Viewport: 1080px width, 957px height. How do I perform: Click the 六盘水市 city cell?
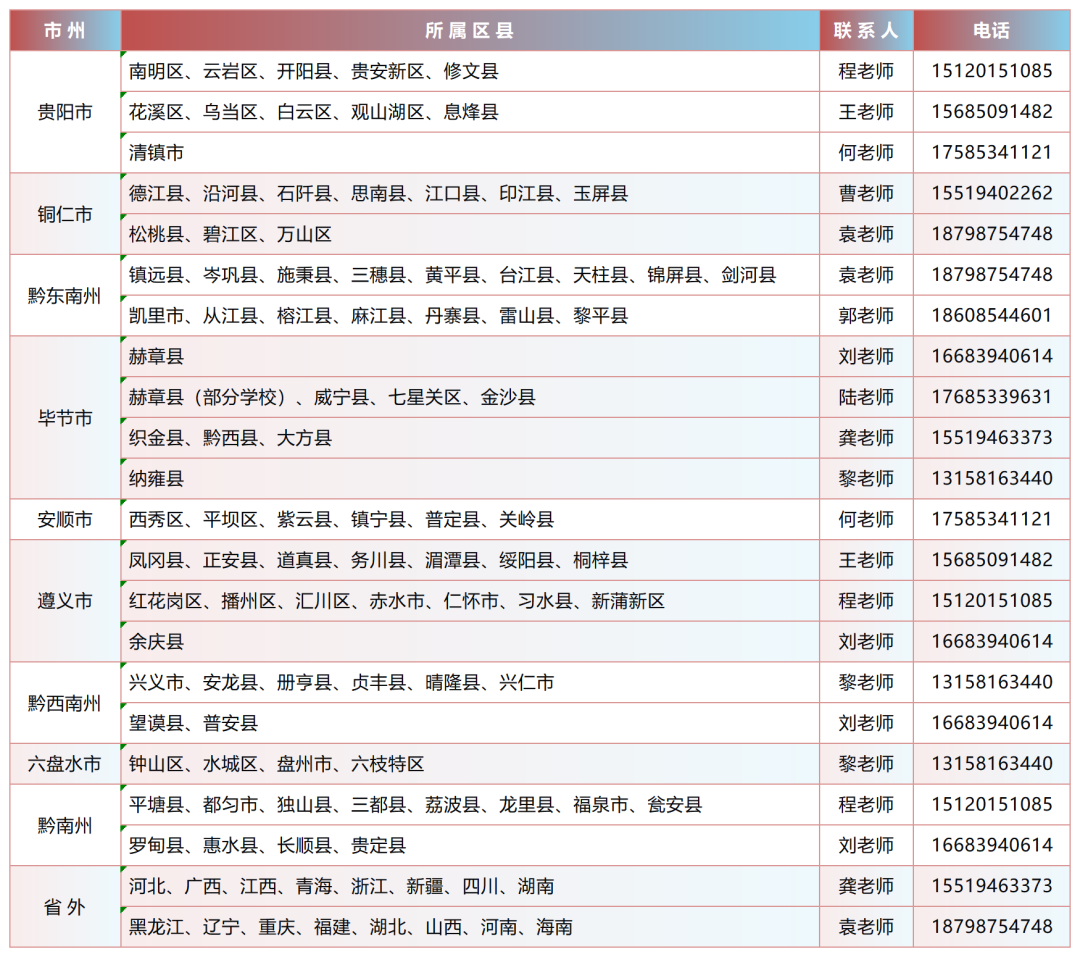pos(65,764)
